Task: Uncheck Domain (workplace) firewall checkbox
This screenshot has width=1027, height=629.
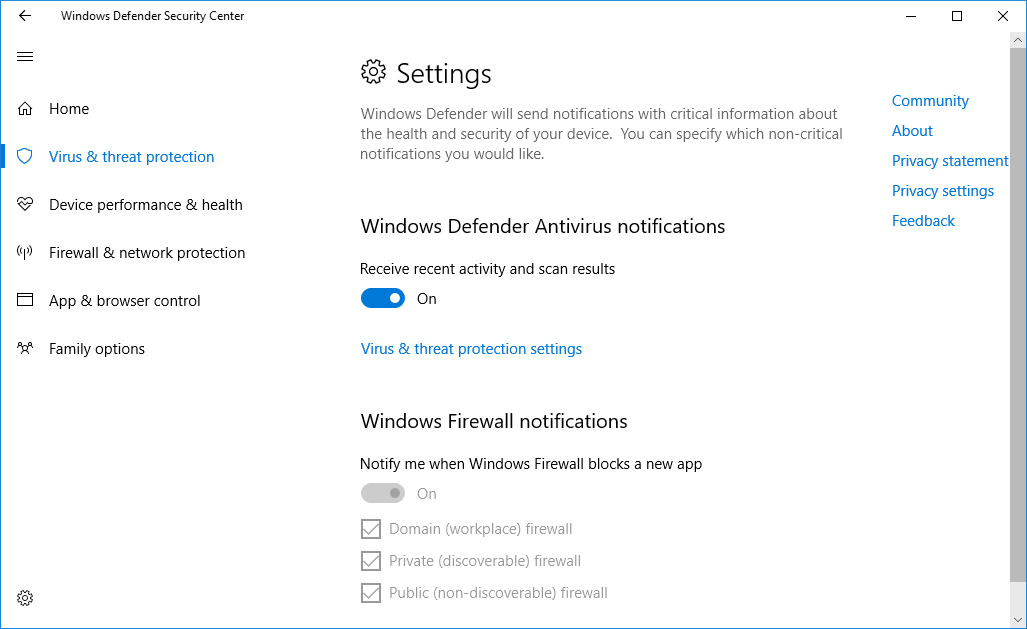Action: 371,529
